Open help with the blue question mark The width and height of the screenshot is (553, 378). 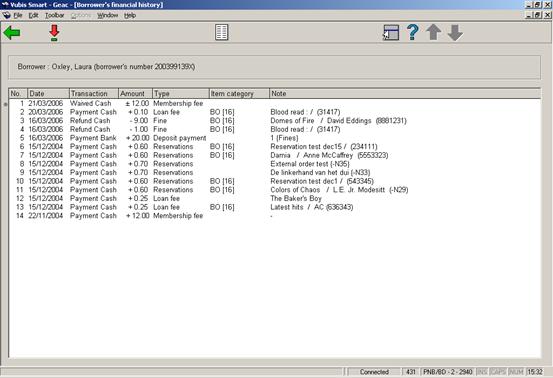413,32
